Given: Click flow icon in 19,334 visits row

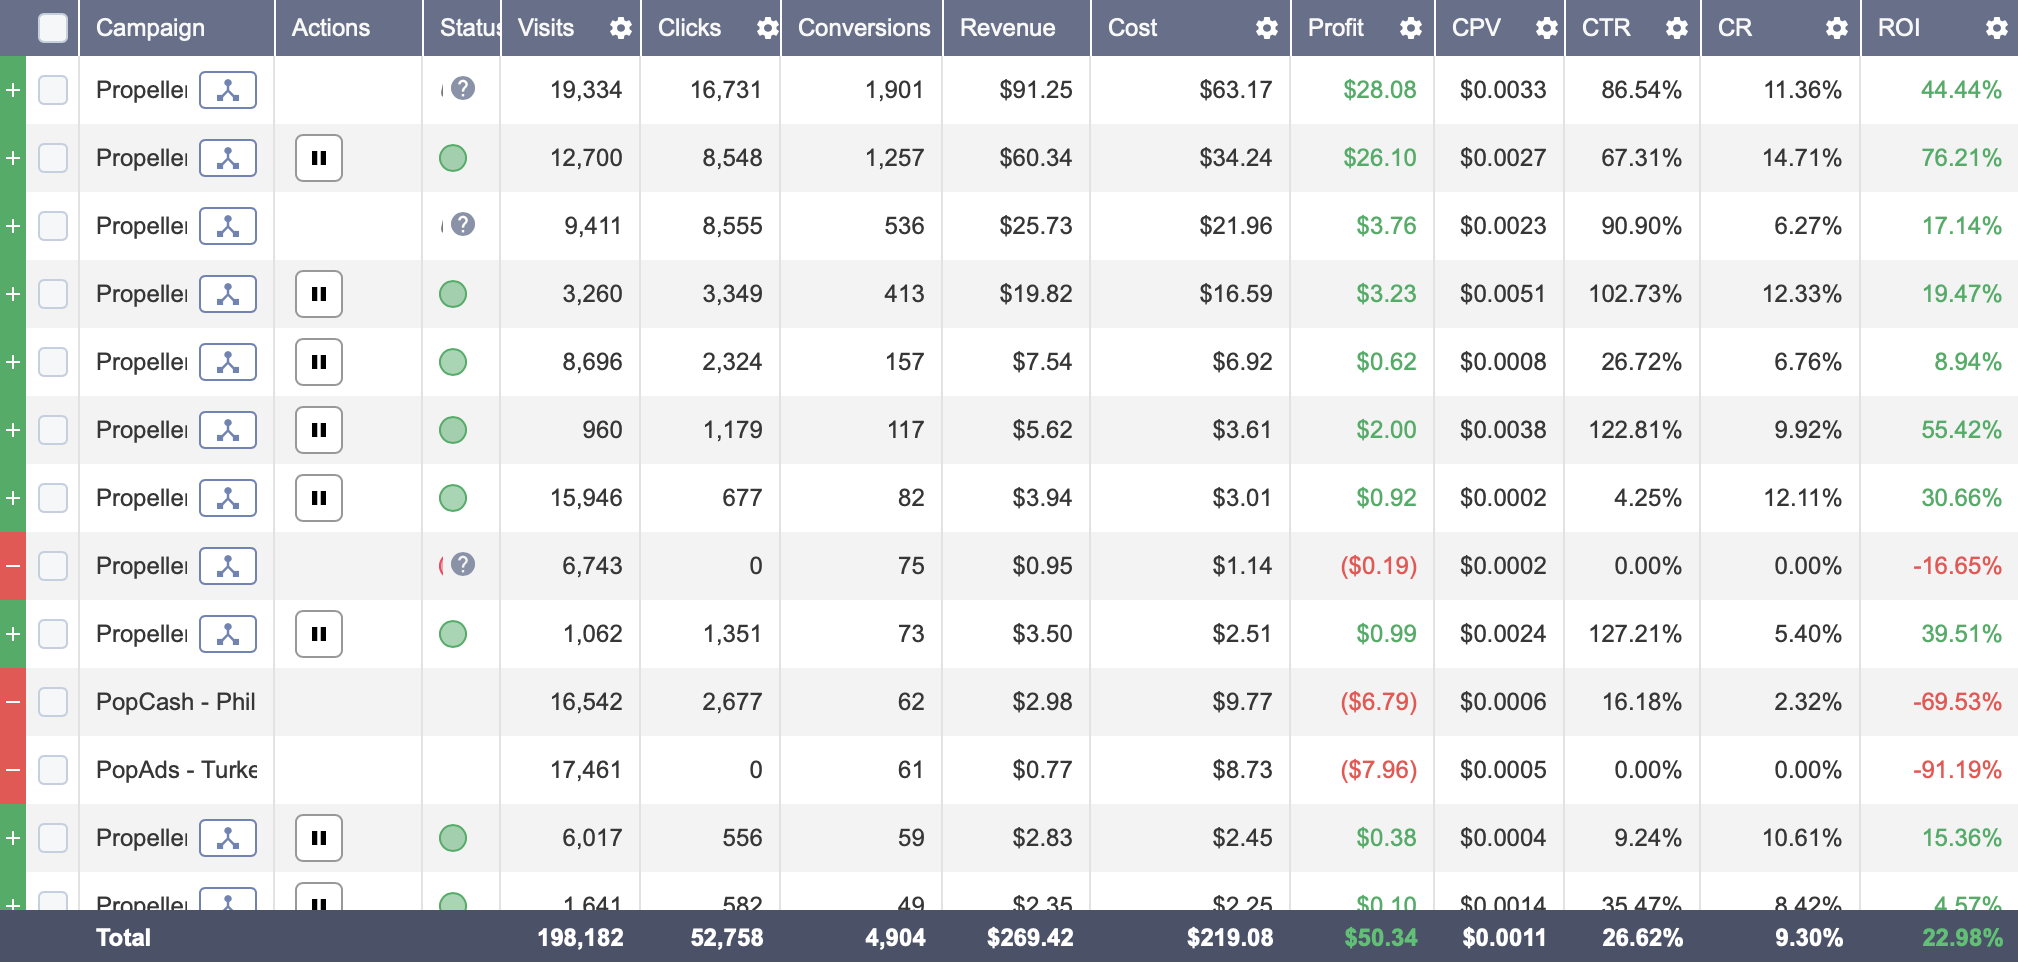Looking at the screenshot, I should coord(228,90).
